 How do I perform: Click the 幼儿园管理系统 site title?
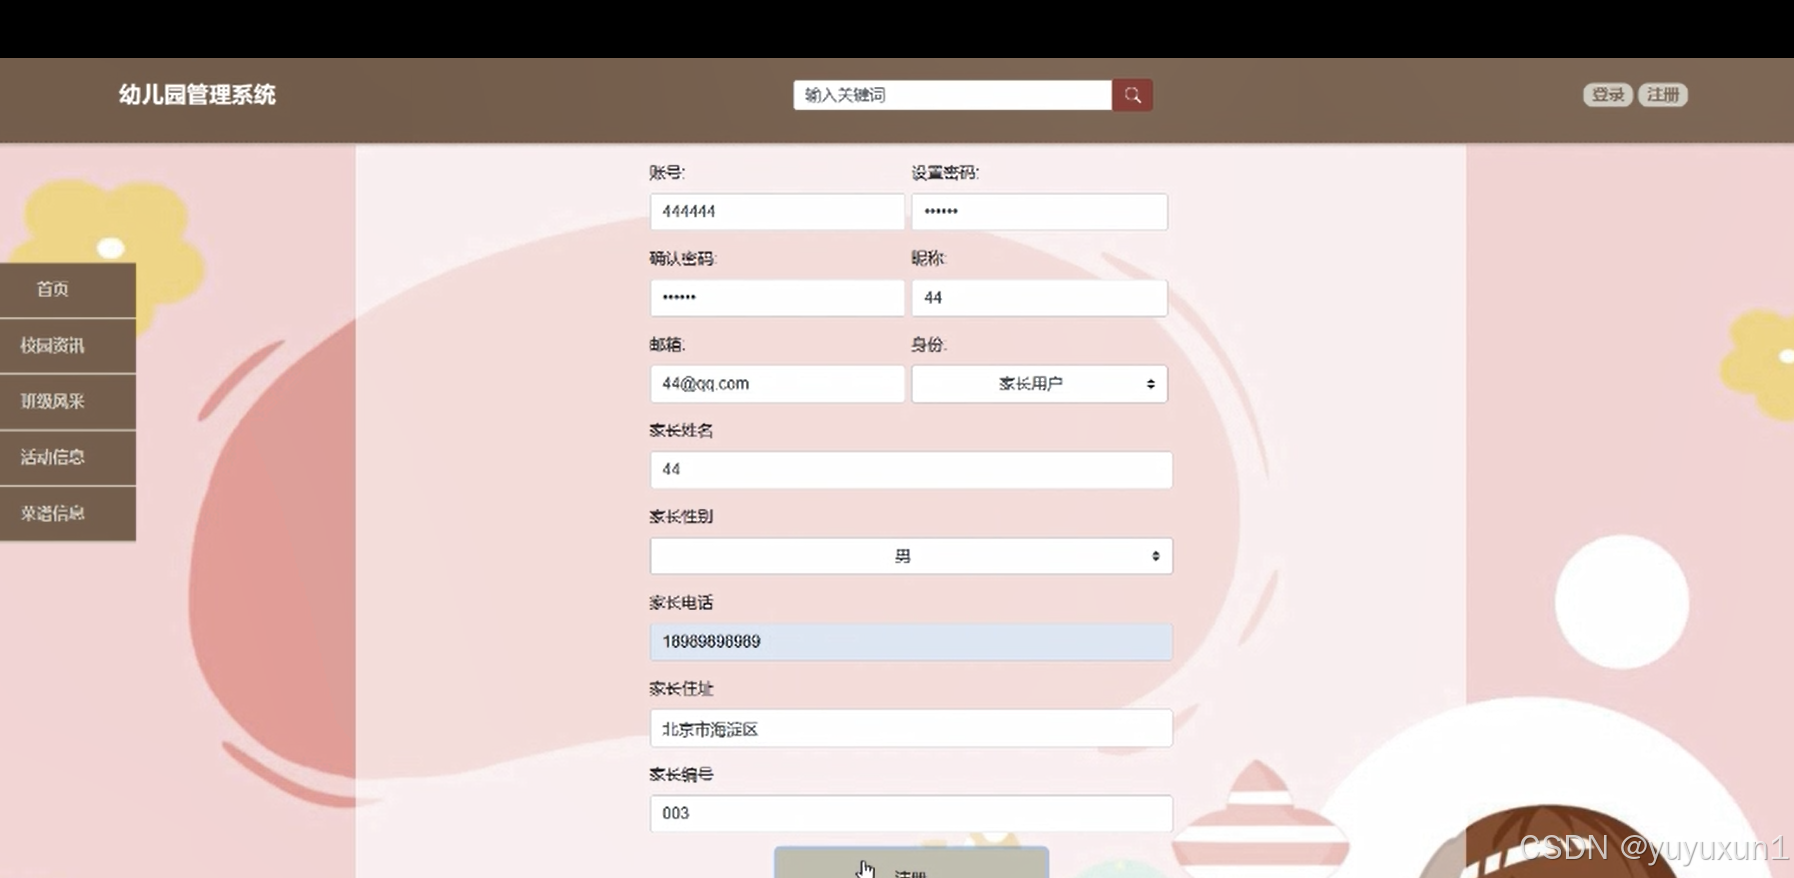[197, 95]
